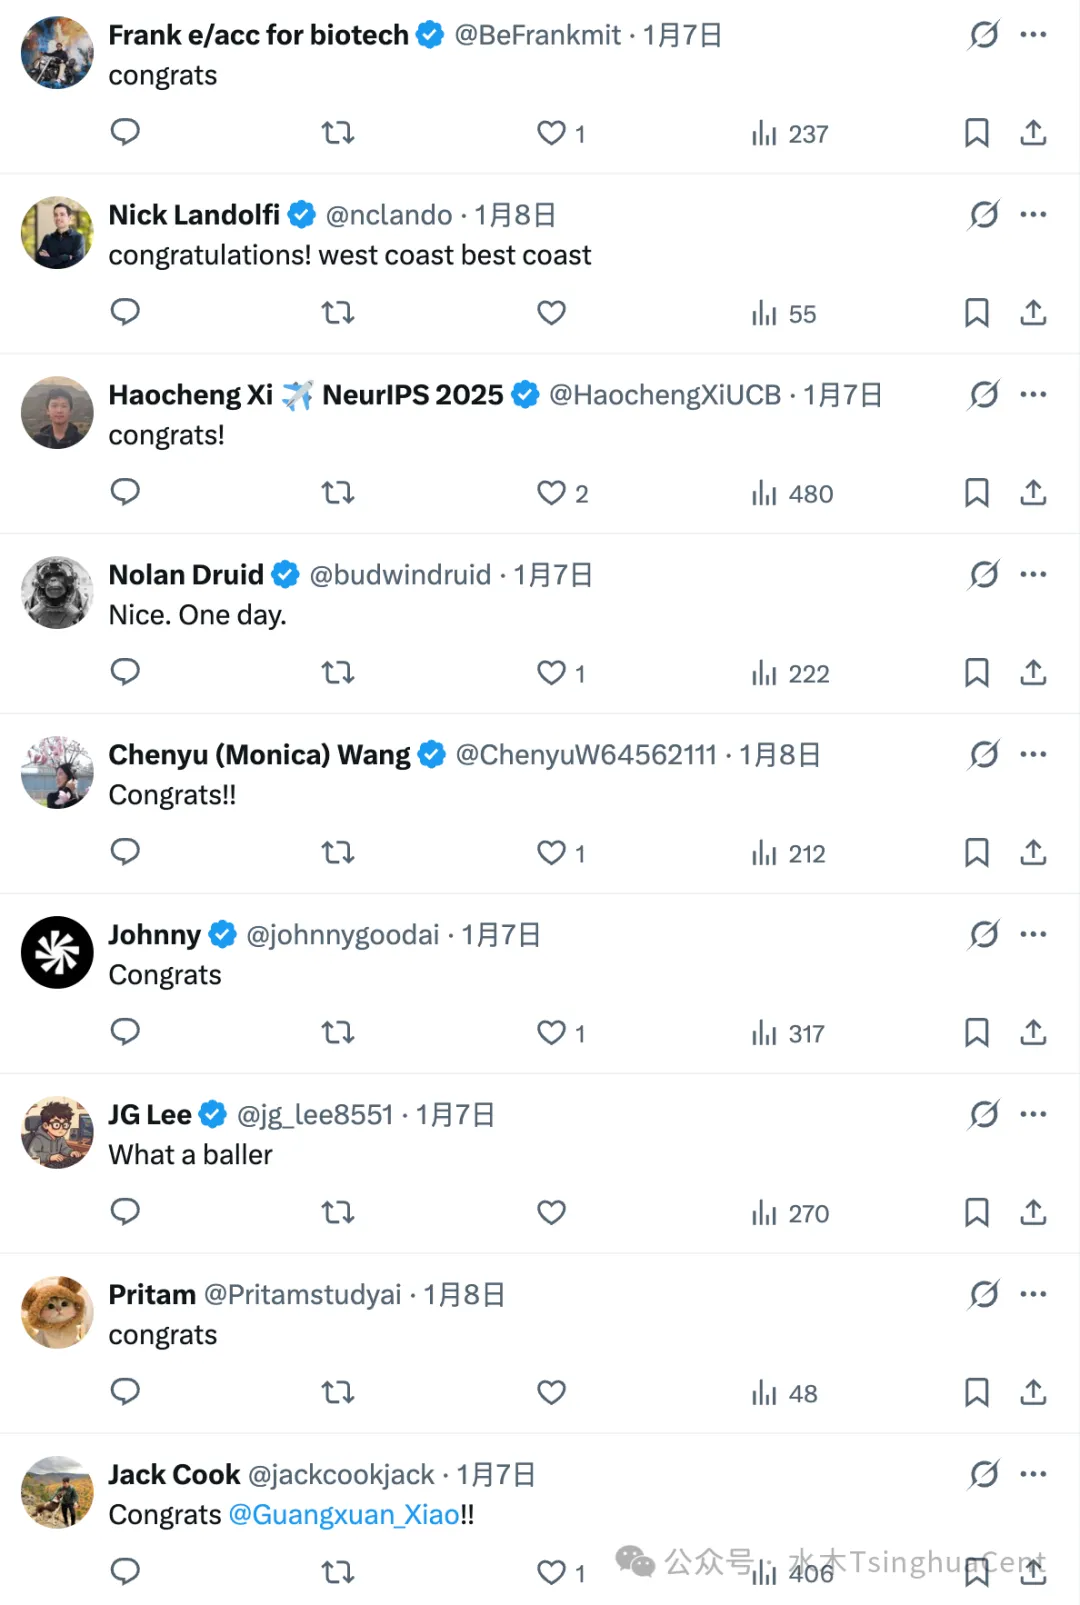
Task: Share Nolan Druid's tweet
Action: (x=1033, y=673)
